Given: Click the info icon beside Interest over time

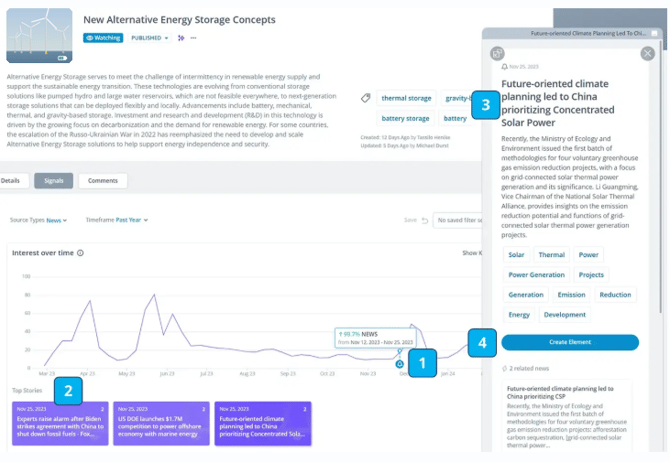Looking at the screenshot, I should [x=80, y=253].
